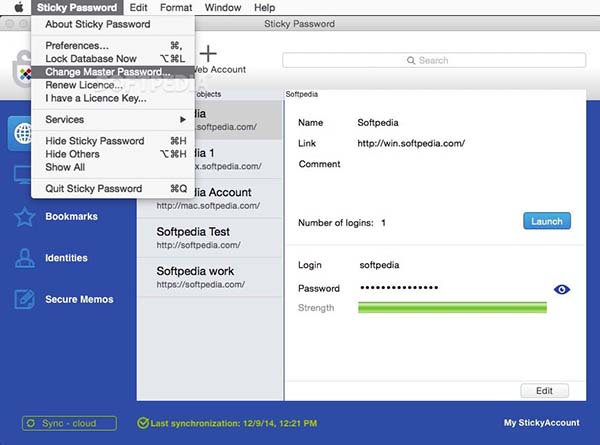This screenshot has width=600, height=445.
Task: Click the green synchronization checkmark icon
Action: coord(143,423)
